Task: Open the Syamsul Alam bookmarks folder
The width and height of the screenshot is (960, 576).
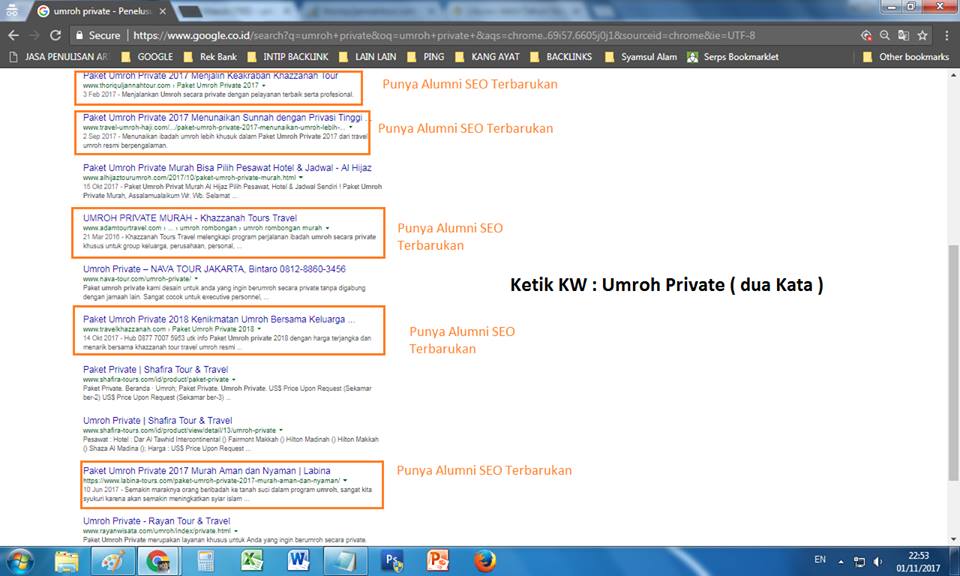Action: point(641,57)
